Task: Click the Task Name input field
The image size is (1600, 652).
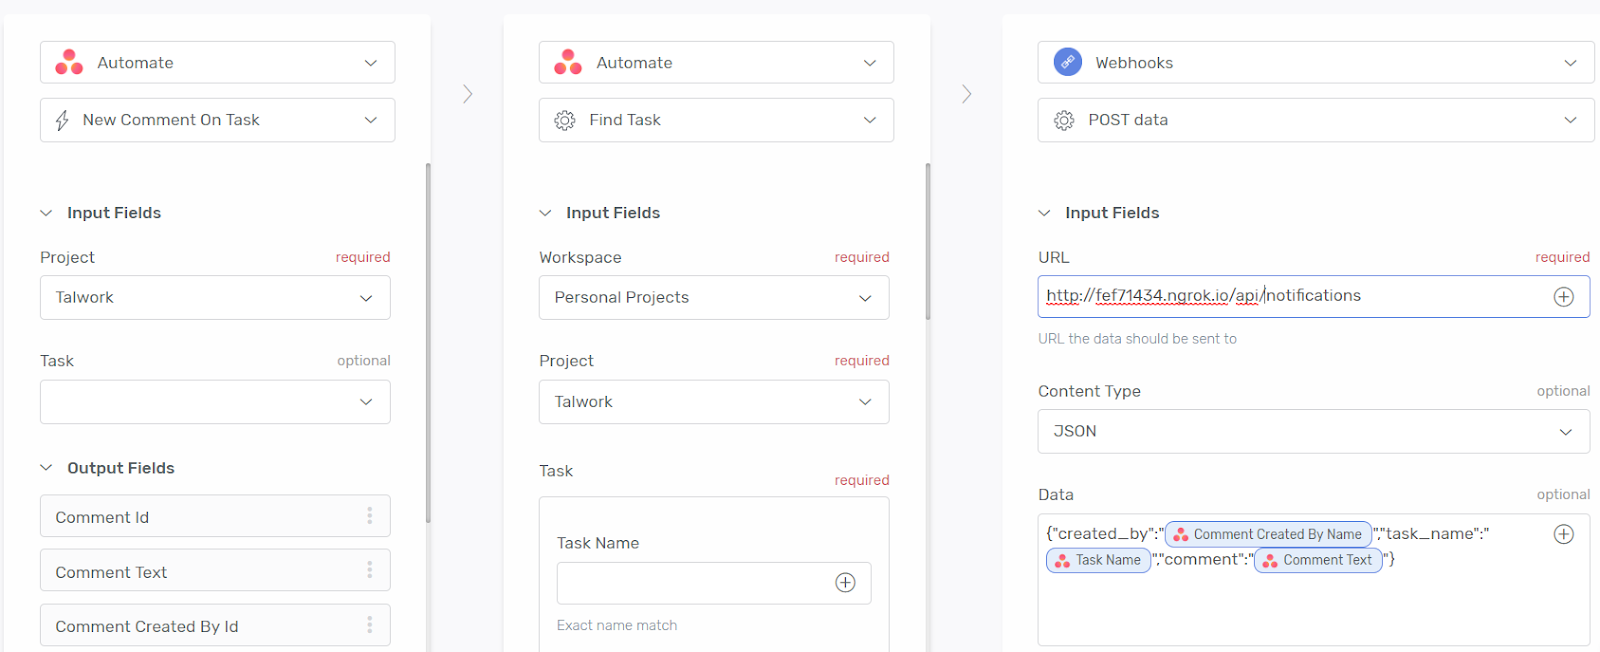Action: click(x=713, y=583)
